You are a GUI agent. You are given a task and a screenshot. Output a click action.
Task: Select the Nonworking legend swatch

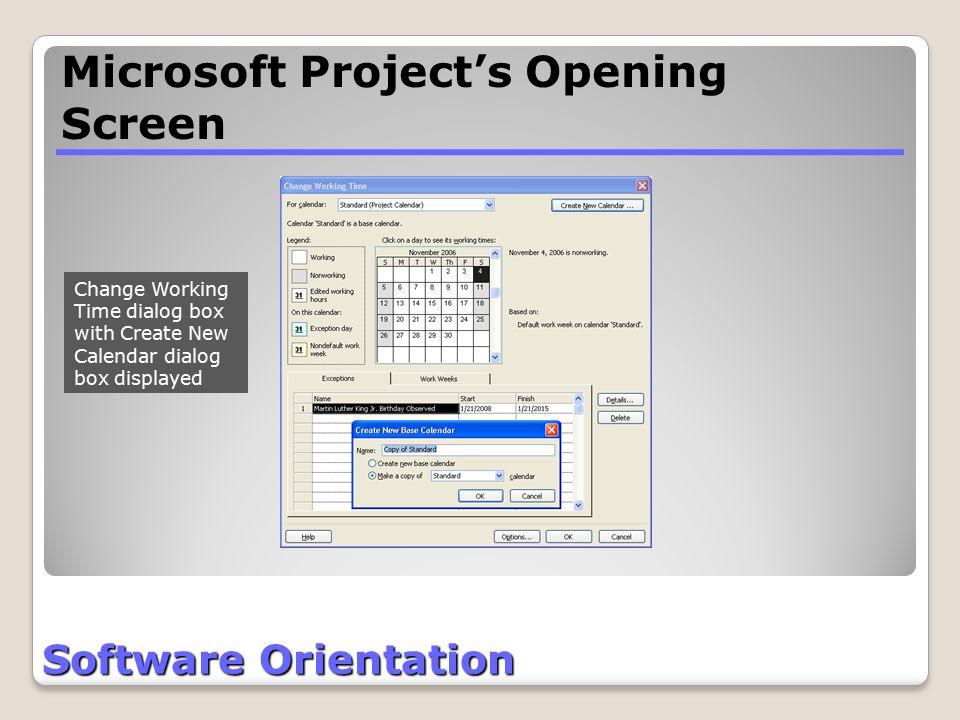click(x=299, y=276)
